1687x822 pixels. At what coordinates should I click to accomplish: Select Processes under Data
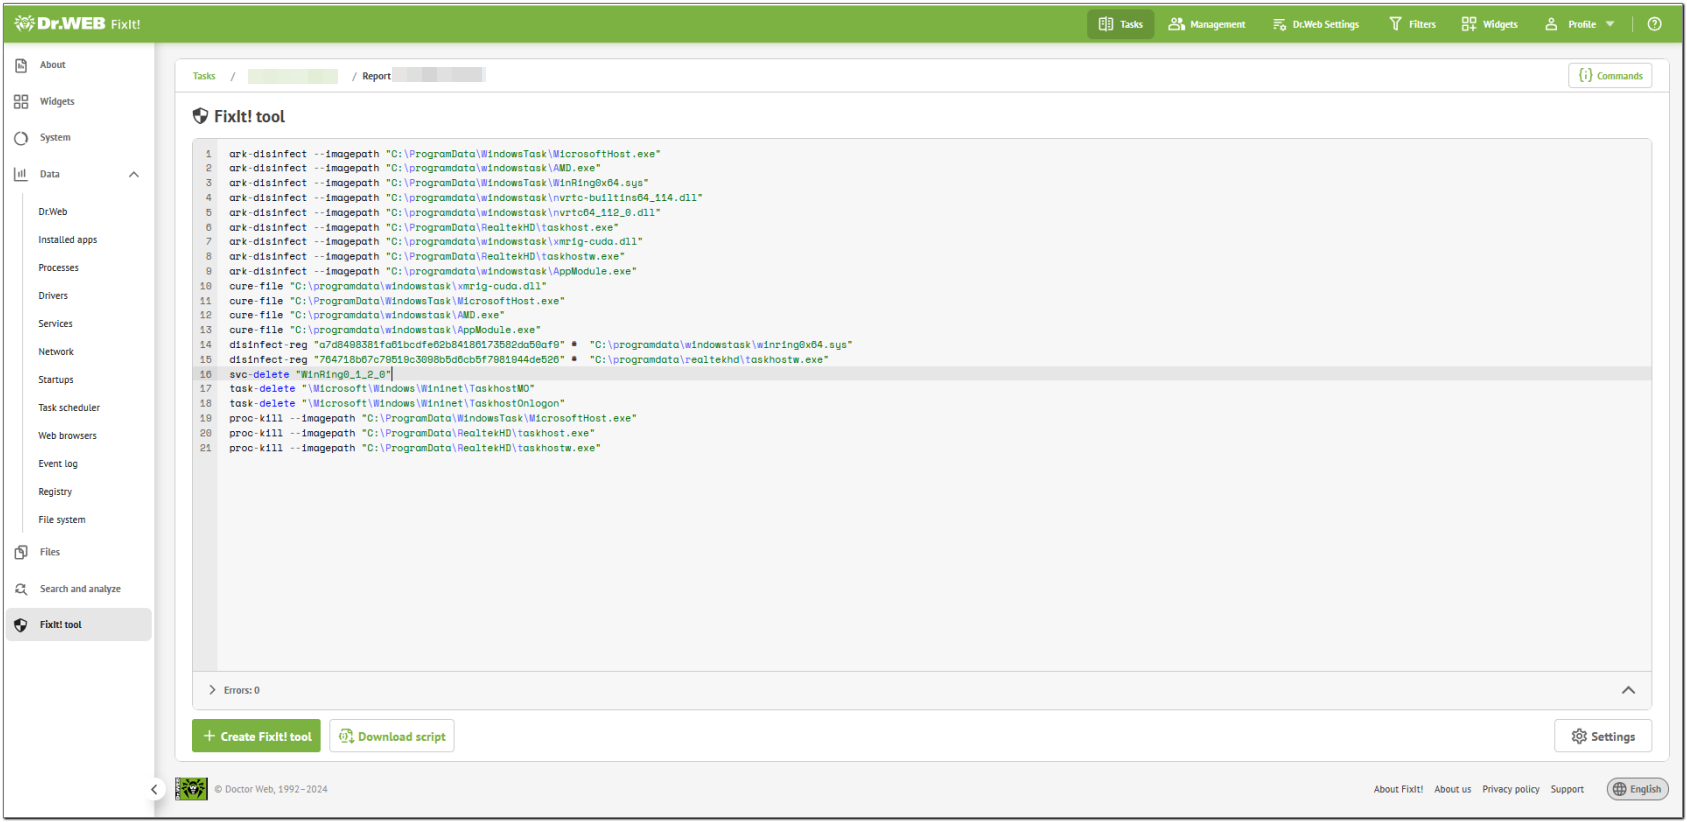pos(59,268)
